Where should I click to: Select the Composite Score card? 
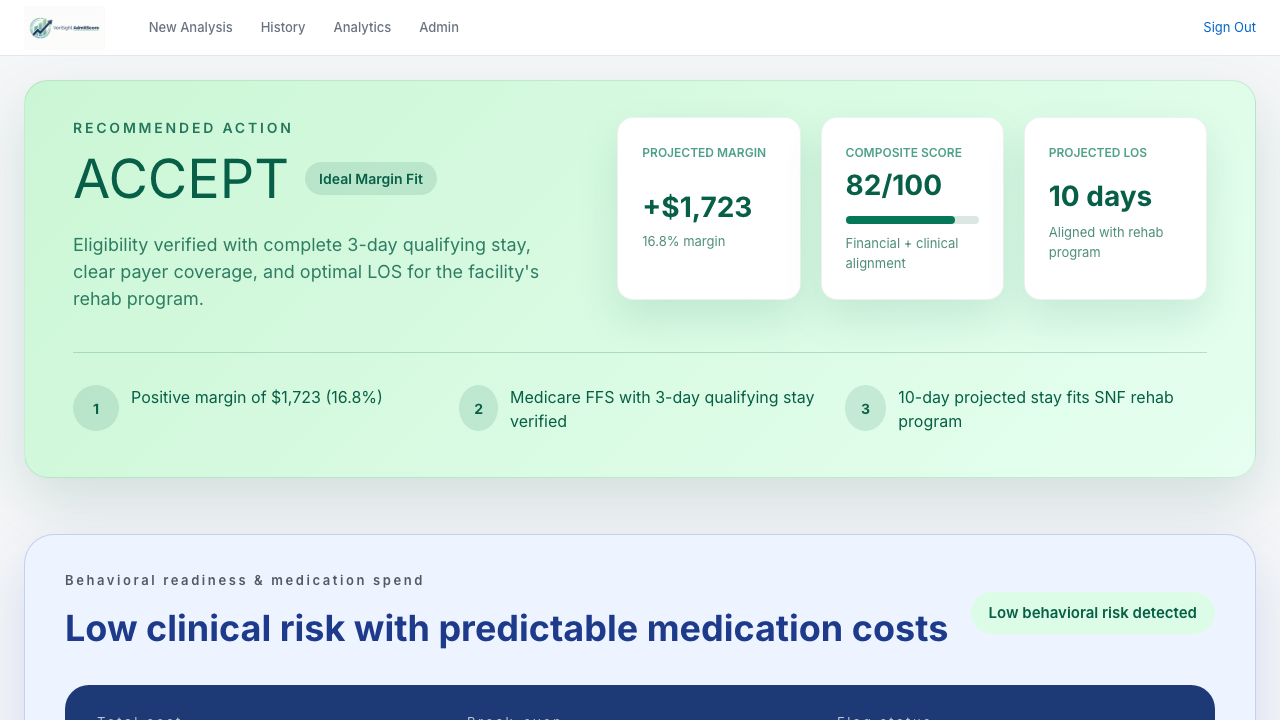click(x=911, y=208)
